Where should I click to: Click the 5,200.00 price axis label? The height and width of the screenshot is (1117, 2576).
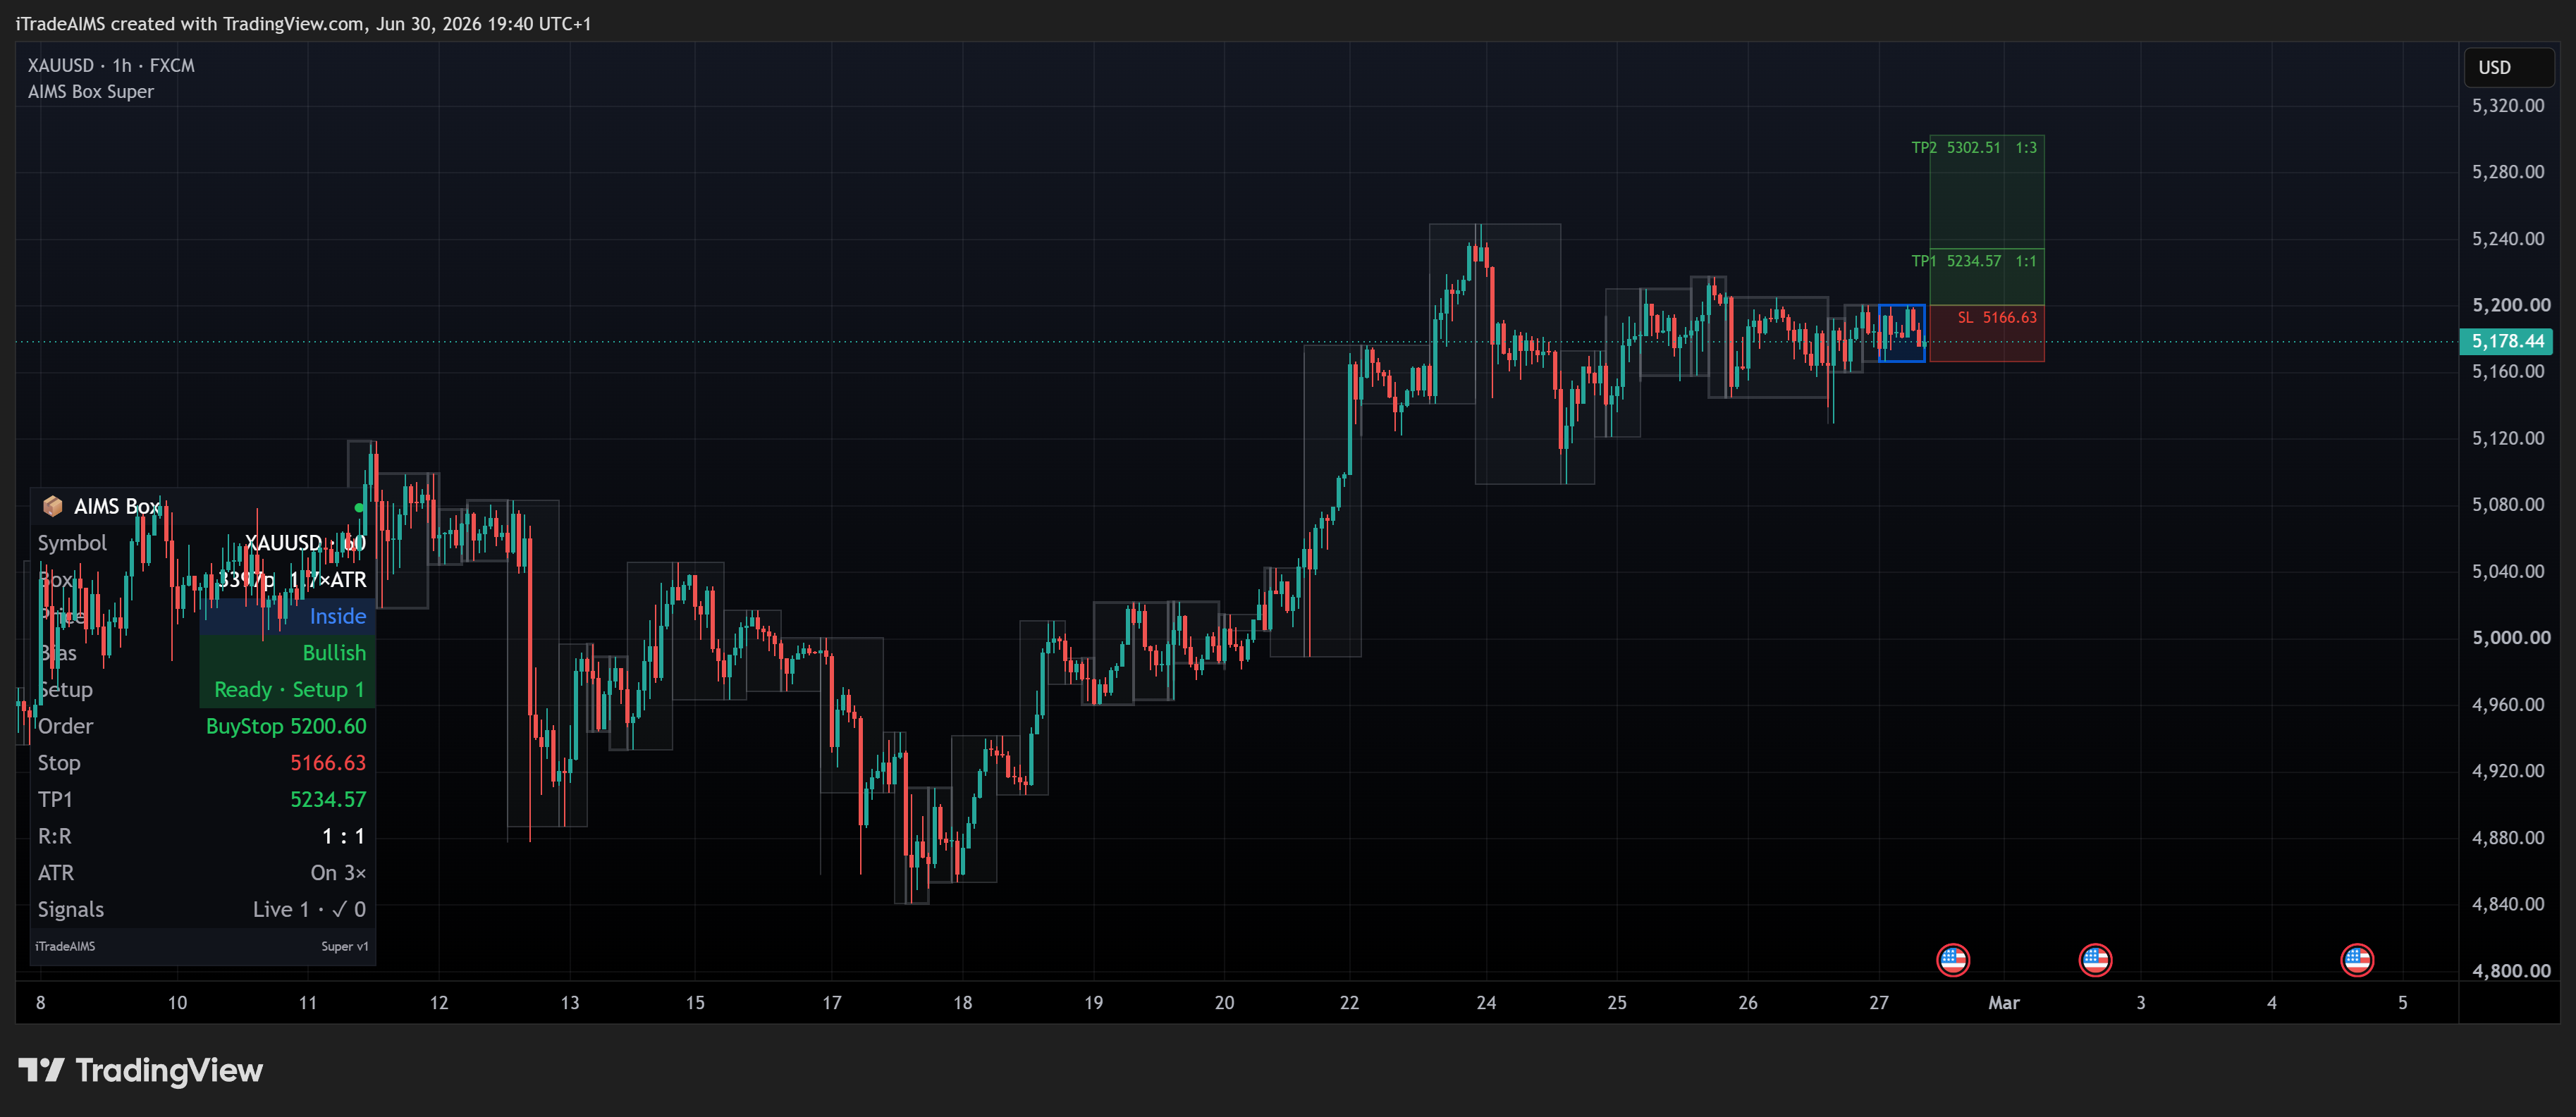click(2511, 304)
